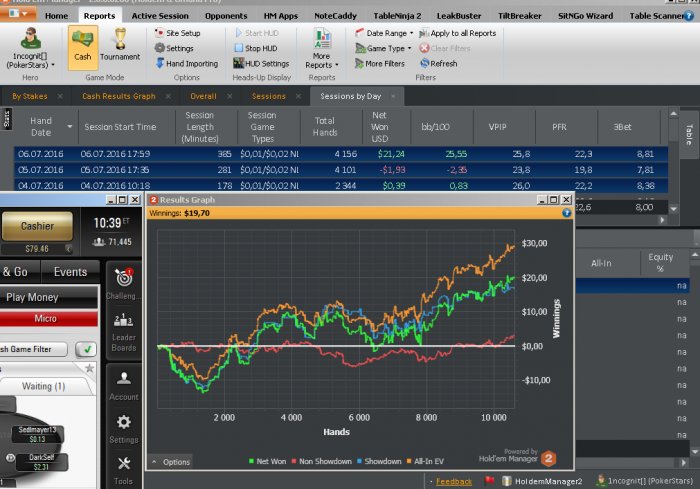Select Play Money in PokerStars lobby
The width and height of the screenshot is (700, 489).
click(x=48, y=297)
